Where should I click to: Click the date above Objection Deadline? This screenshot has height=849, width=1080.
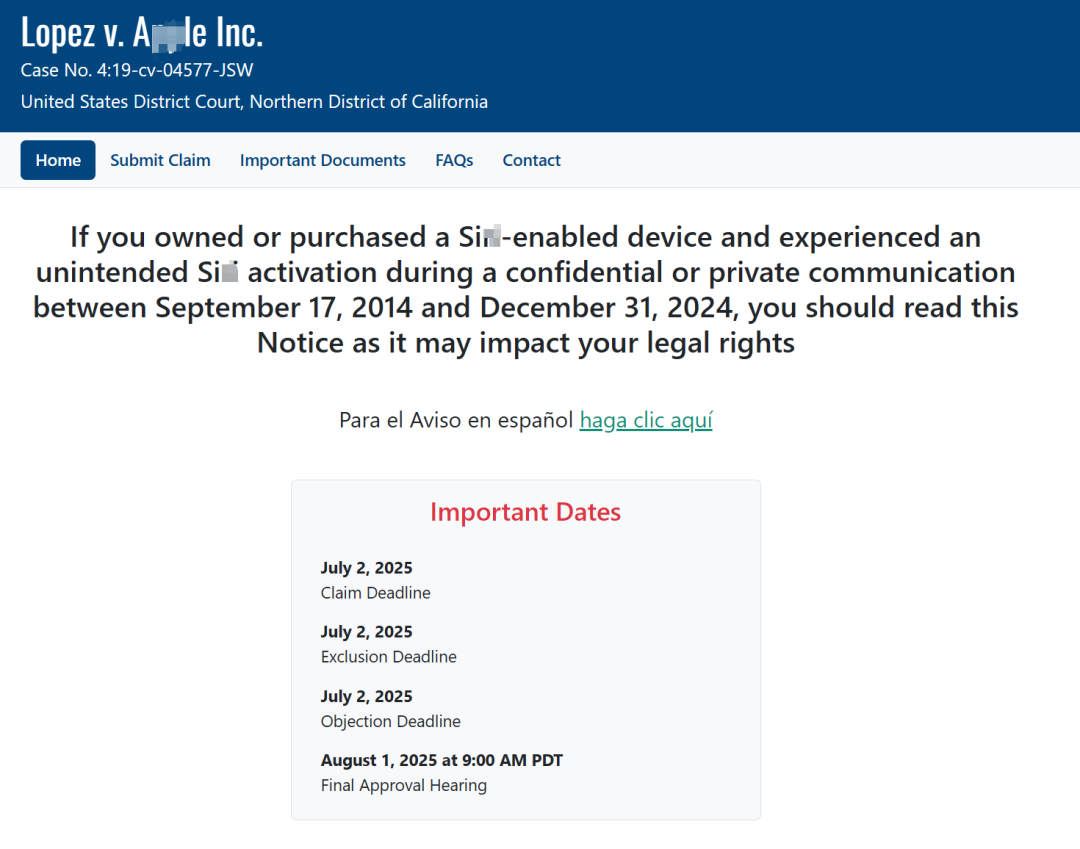(366, 696)
